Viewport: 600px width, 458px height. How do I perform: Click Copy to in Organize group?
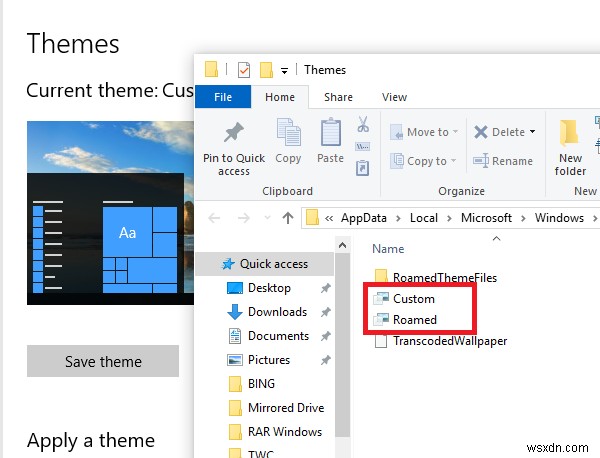(423, 161)
